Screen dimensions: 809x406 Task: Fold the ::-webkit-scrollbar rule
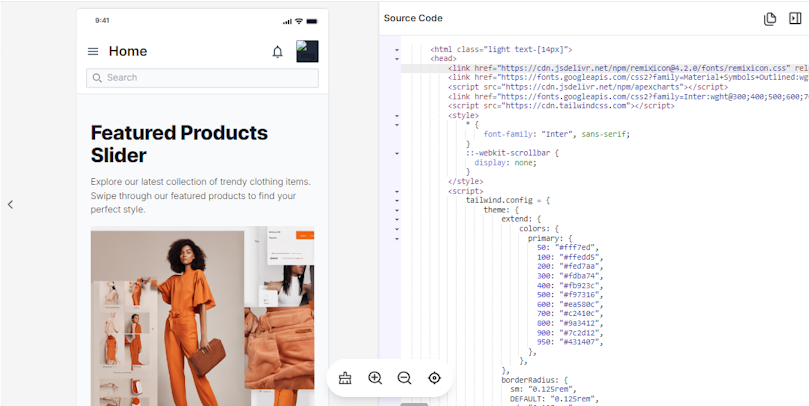[397, 154]
